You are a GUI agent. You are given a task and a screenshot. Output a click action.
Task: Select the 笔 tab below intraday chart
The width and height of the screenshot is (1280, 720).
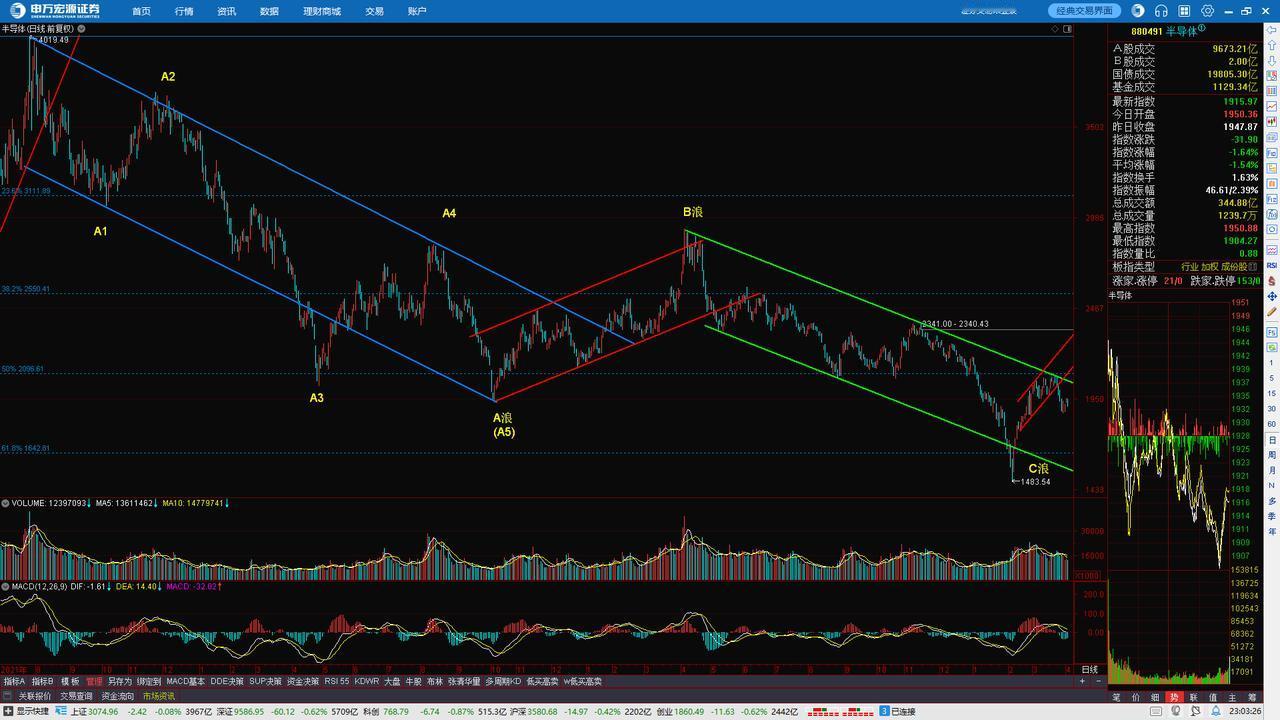click(x=1116, y=696)
